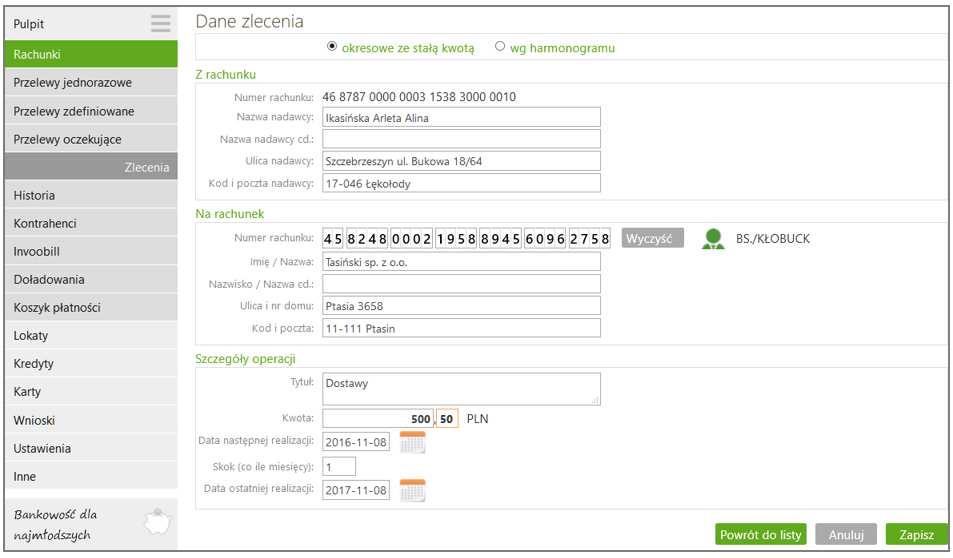Open calendar for Data następnej realizacji
This screenshot has height=558, width=953.
point(413,443)
